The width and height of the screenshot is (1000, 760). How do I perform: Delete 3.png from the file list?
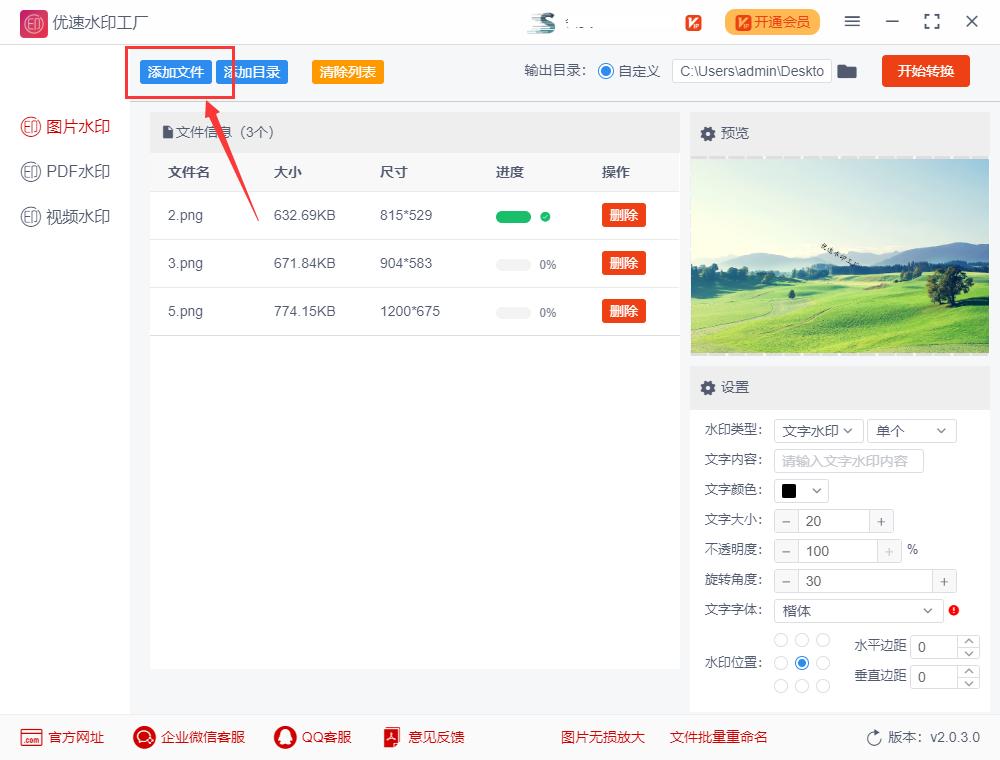[623, 263]
